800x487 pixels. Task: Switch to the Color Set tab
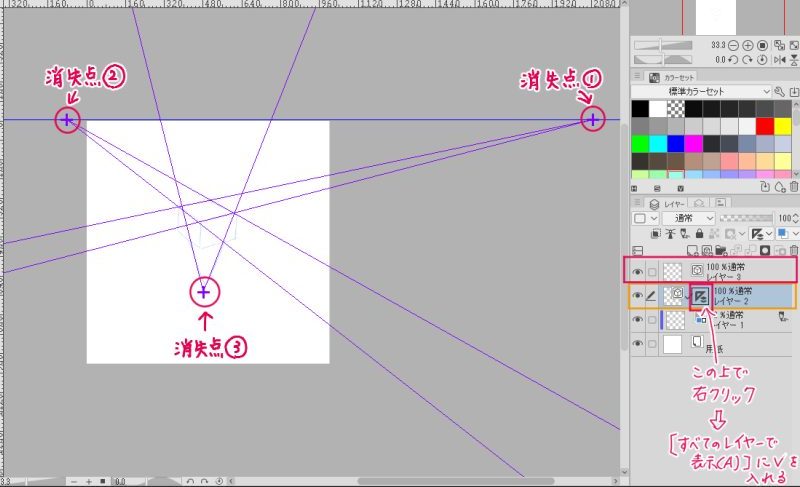[x=678, y=76]
